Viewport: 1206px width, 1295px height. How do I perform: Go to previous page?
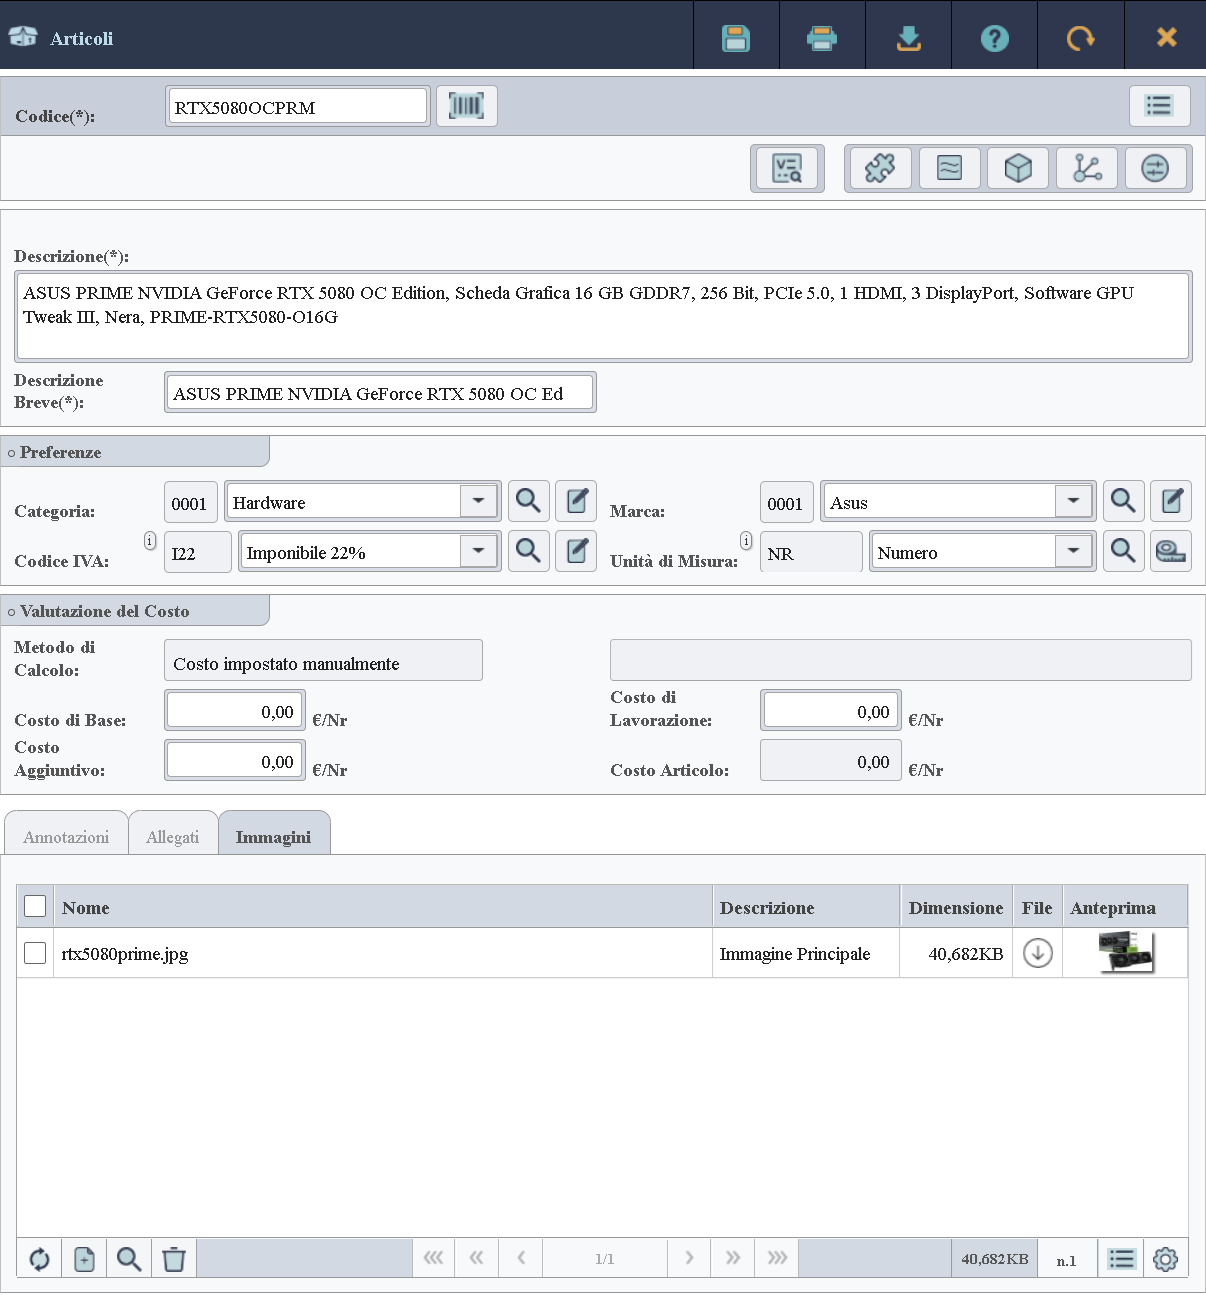521,1258
